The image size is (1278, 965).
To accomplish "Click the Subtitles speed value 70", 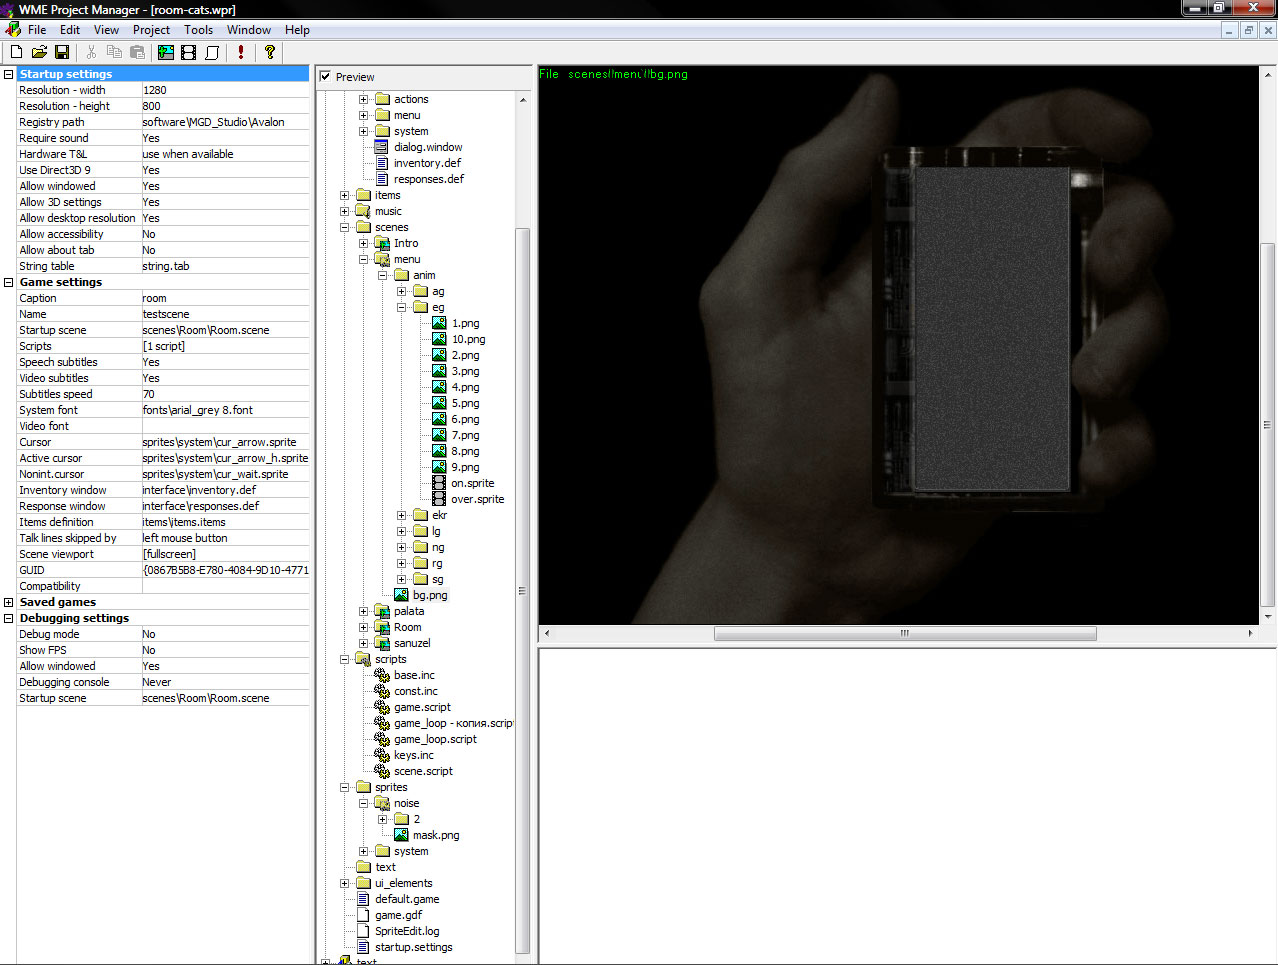I will (225, 394).
